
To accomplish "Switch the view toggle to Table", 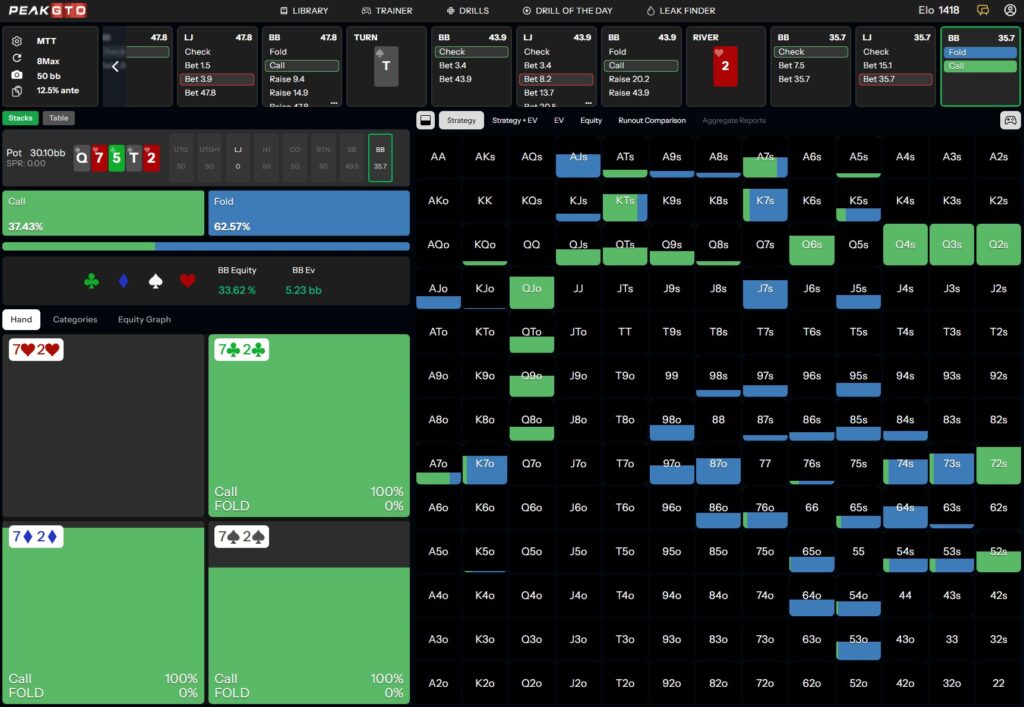I will coord(59,118).
